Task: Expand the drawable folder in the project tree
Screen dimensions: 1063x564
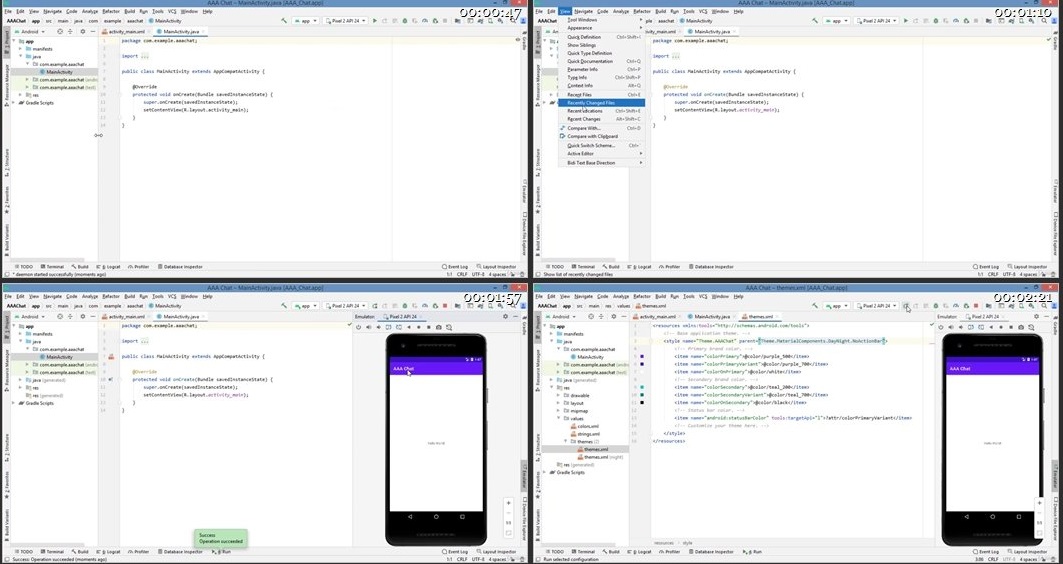Action: pos(559,395)
